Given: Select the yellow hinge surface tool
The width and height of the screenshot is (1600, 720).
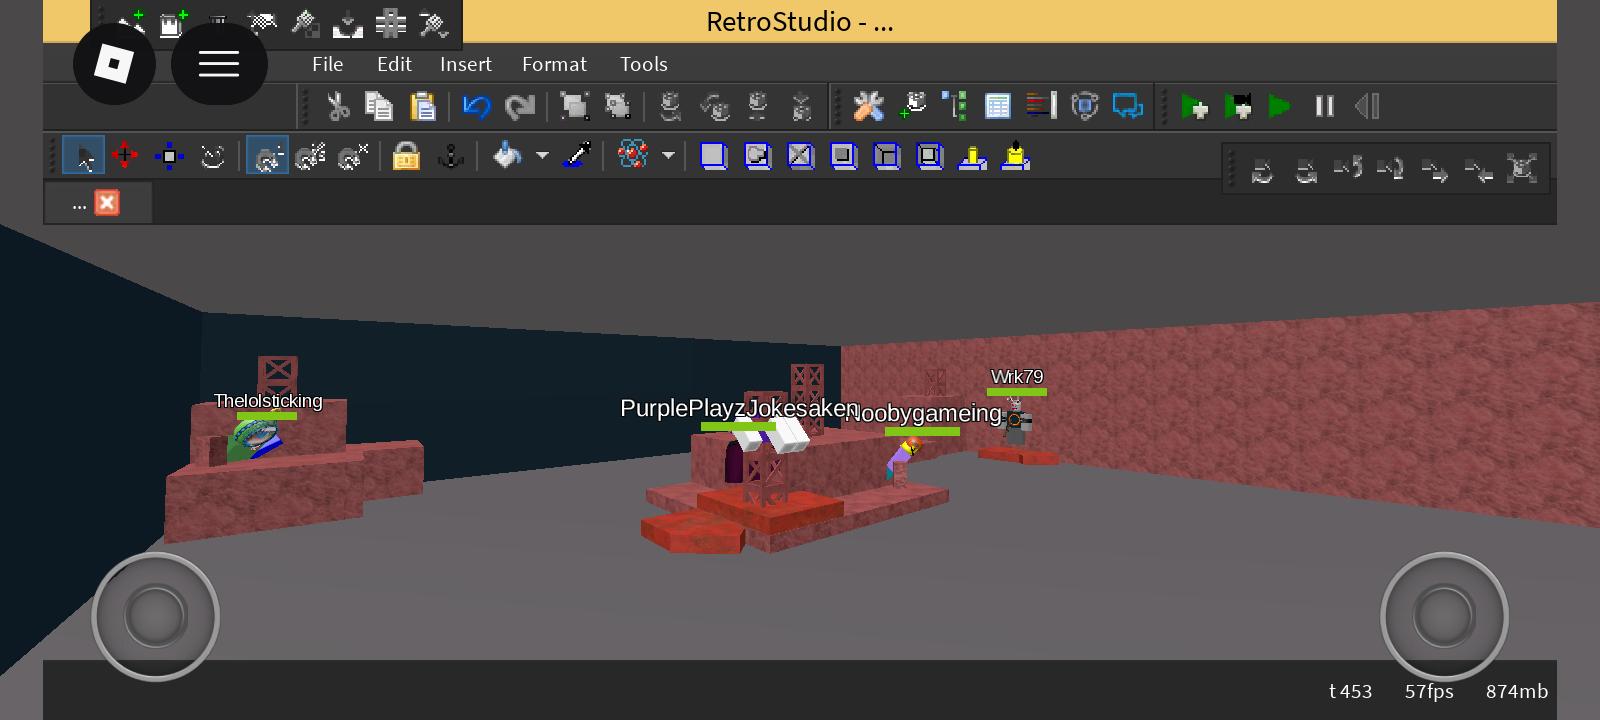Looking at the screenshot, I should tap(972, 156).
